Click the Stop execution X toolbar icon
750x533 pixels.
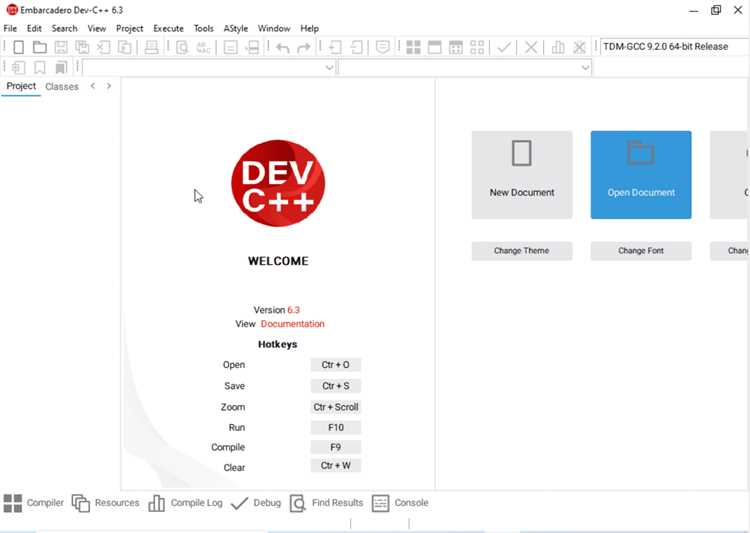click(530, 47)
